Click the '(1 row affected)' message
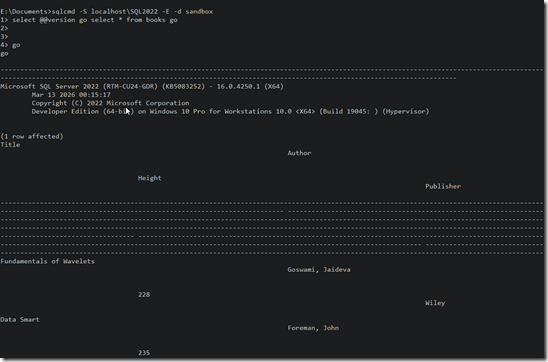Image resolution: width=548 pixels, height=362 pixels. click(x=32, y=136)
